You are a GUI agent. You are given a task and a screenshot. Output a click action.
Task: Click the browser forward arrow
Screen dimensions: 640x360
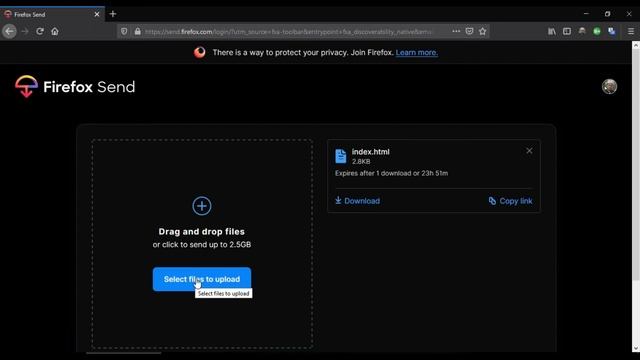click(x=24, y=31)
